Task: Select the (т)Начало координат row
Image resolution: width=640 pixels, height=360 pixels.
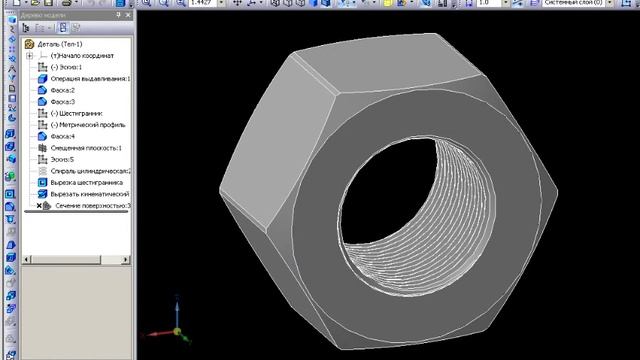Action: pyautogui.click(x=82, y=56)
